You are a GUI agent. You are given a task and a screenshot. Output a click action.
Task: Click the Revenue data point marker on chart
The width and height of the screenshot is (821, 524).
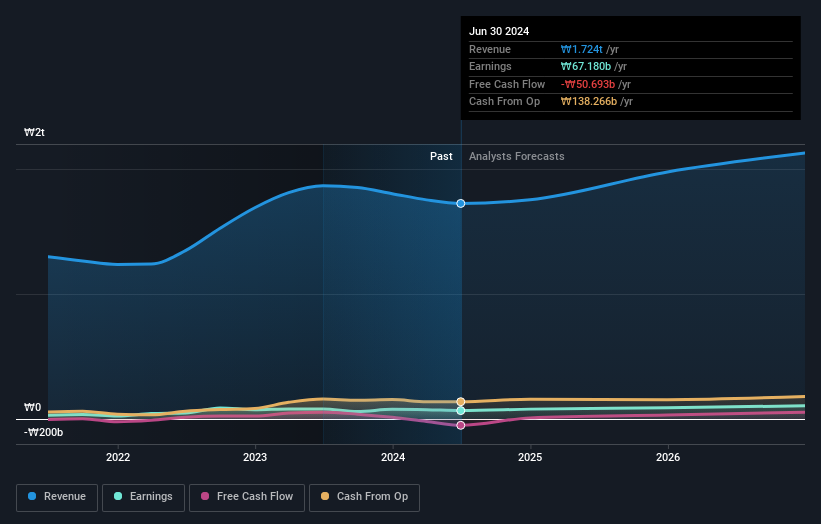pyautogui.click(x=461, y=203)
